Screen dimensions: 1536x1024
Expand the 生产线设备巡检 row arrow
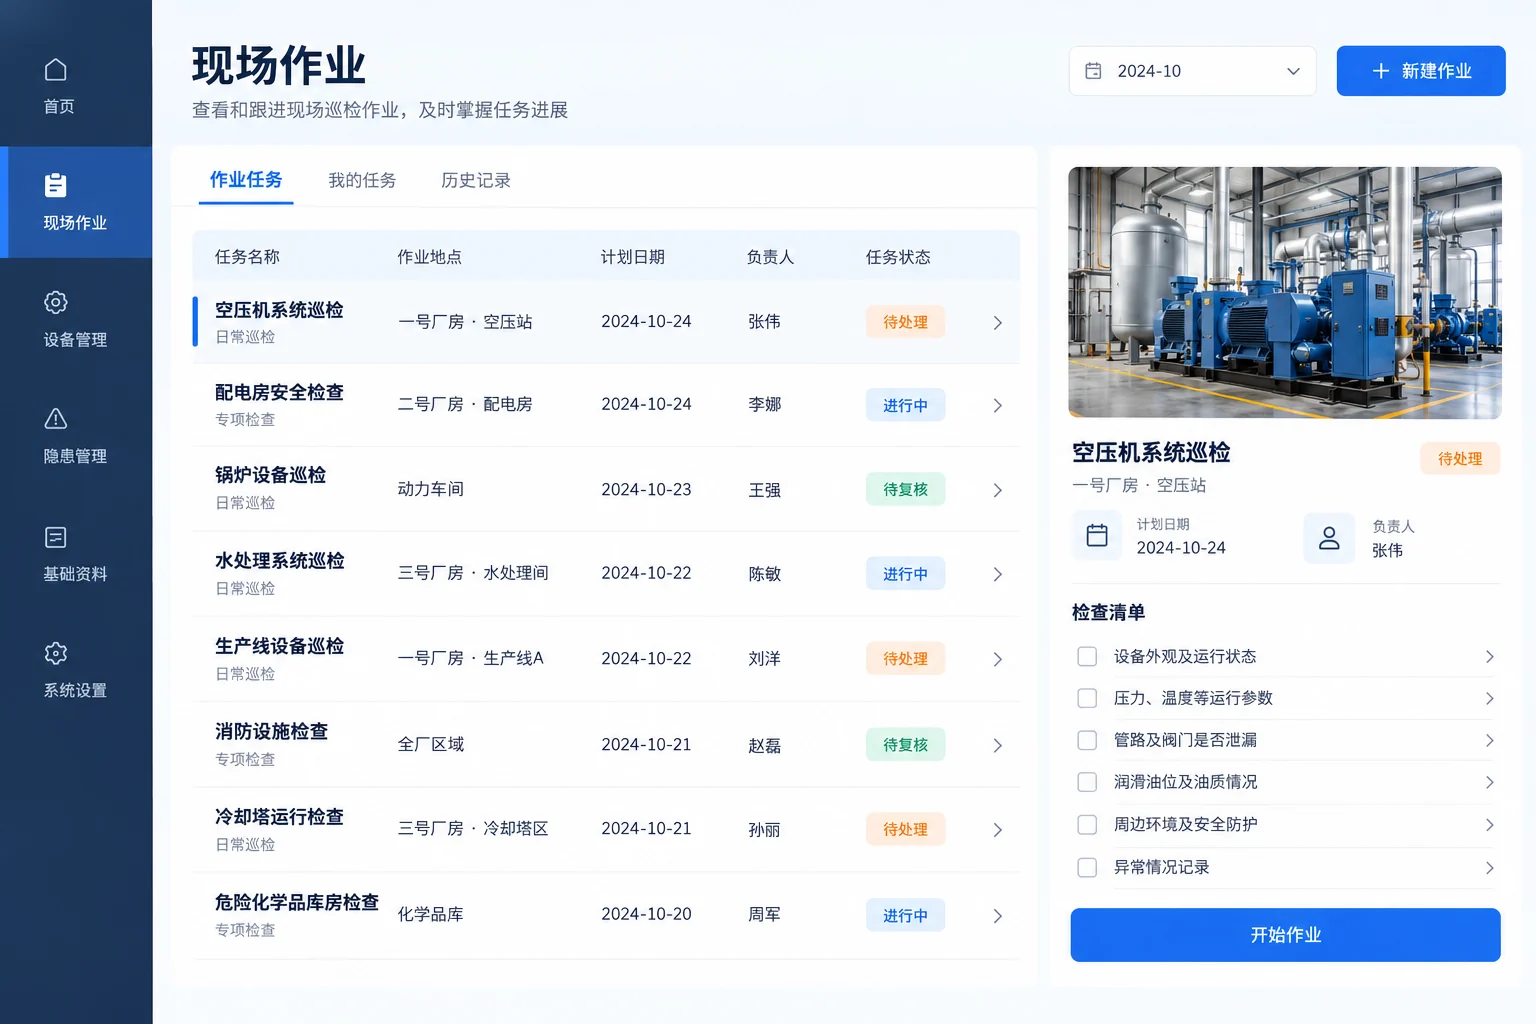point(997,660)
